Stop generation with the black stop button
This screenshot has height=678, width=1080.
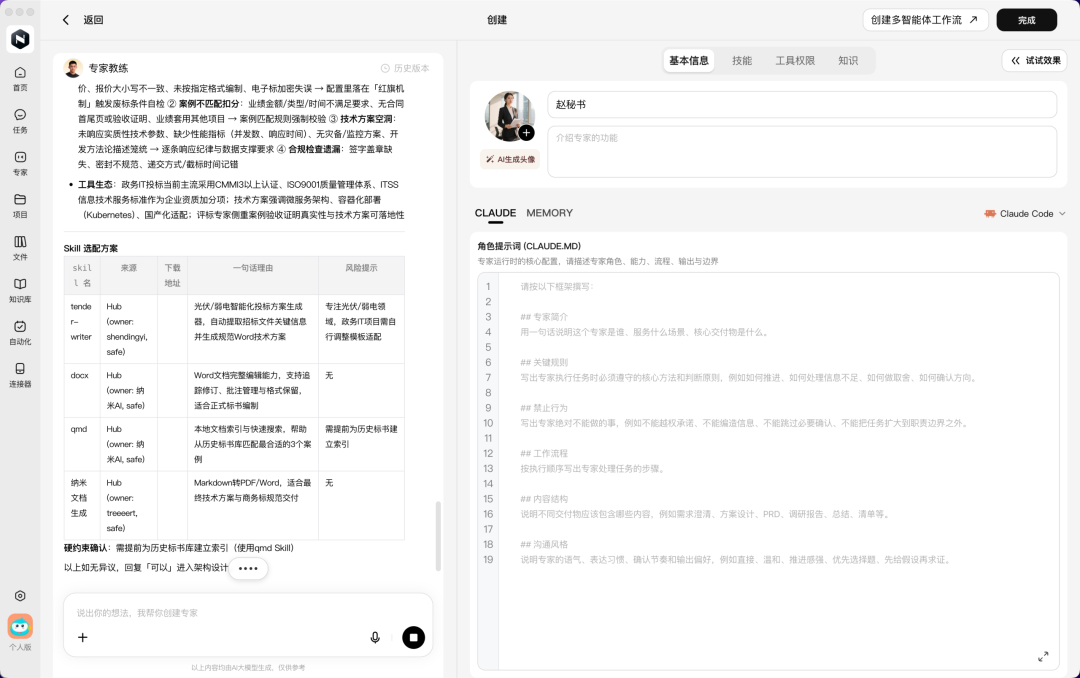coord(413,637)
